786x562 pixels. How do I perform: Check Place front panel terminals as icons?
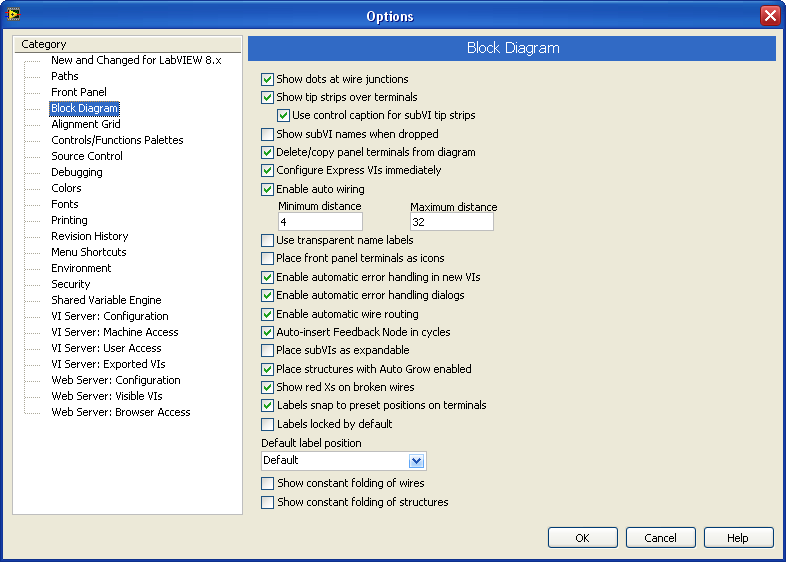click(x=268, y=259)
